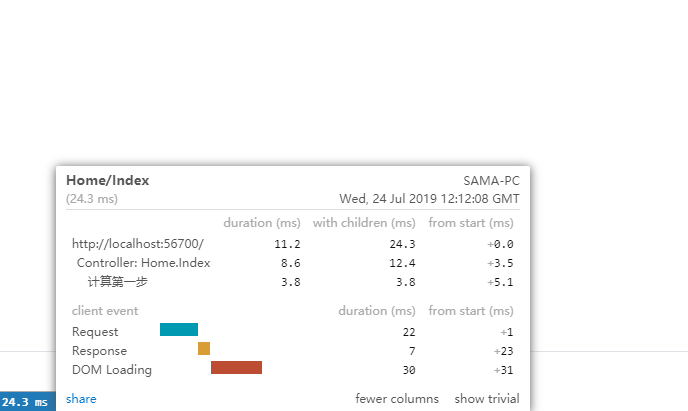
Task: Click the 8.6 duration value
Action: point(291,263)
